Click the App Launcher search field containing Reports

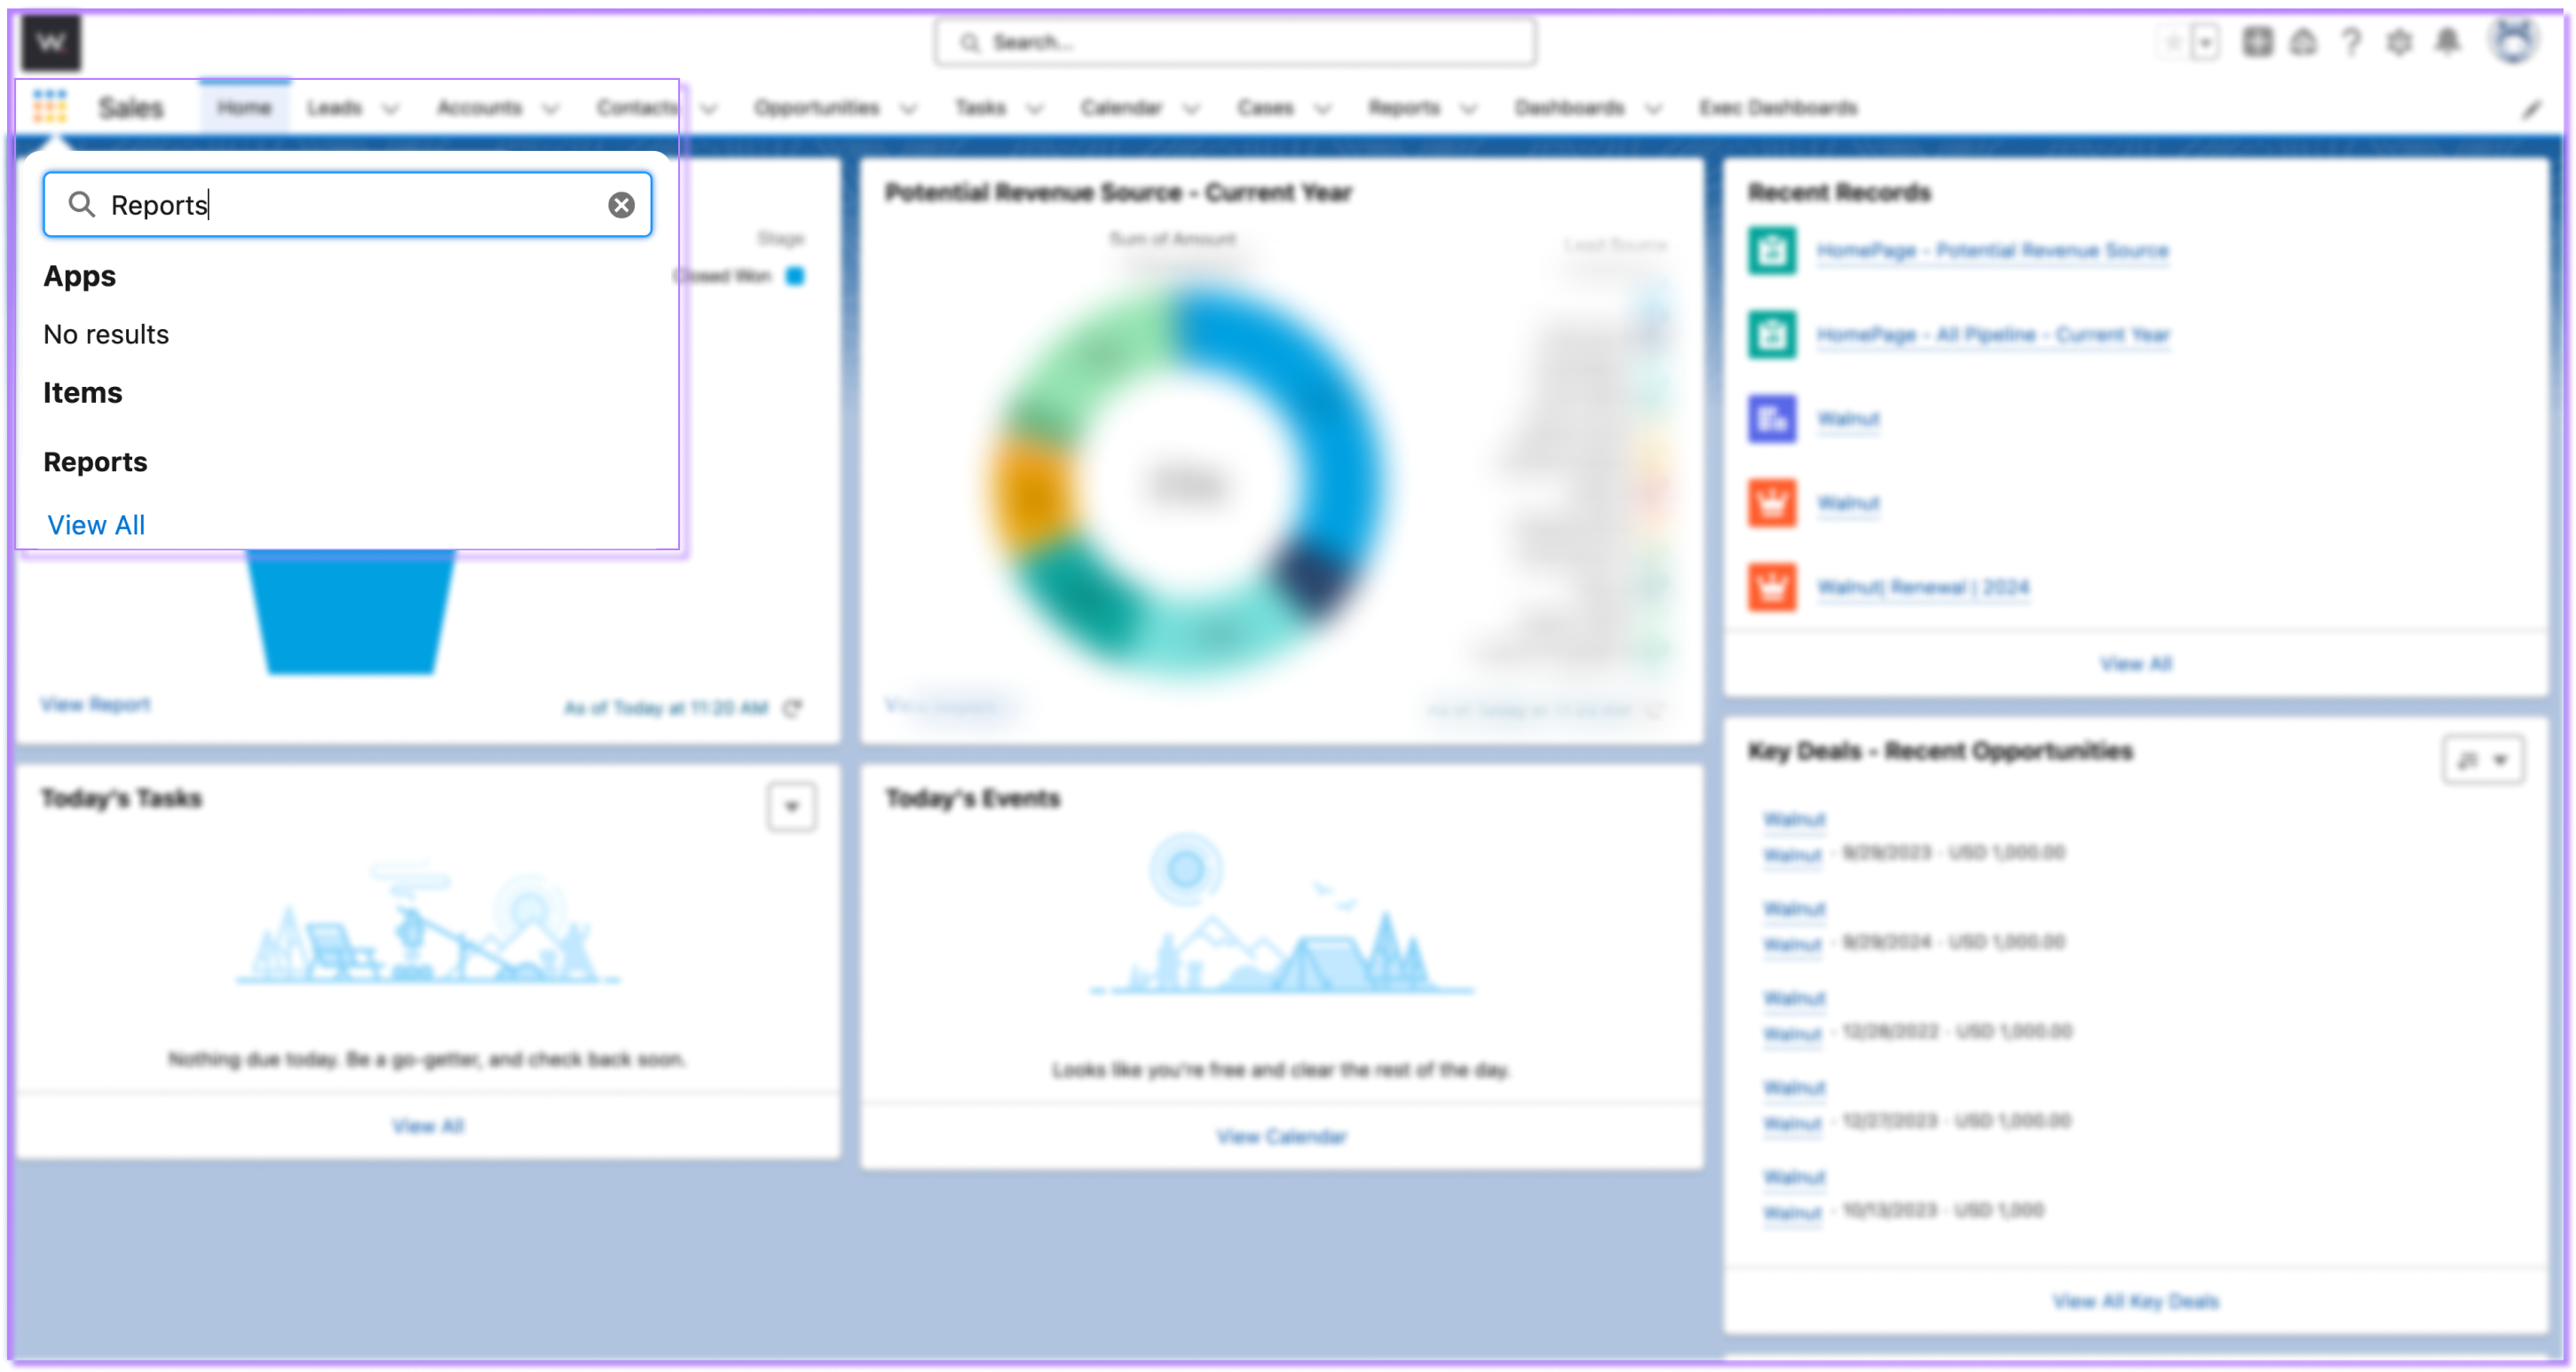click(x=347, y=205)
